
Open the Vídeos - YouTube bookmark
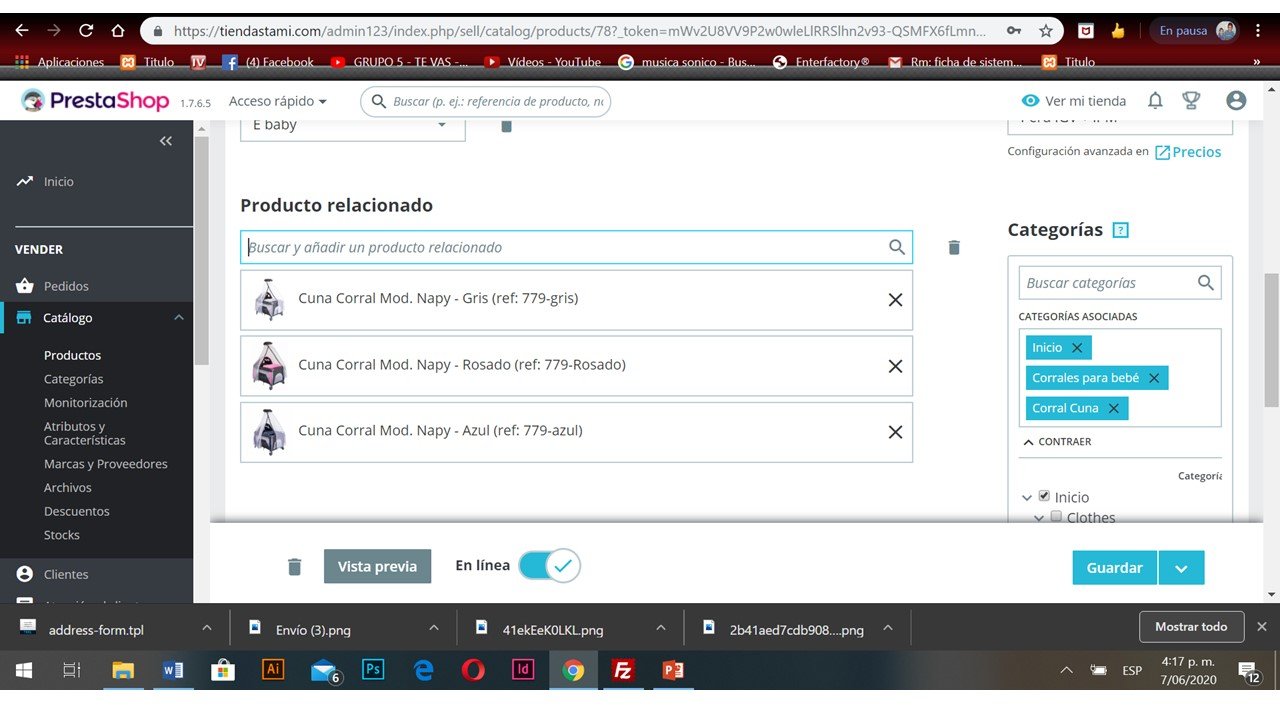pos(543,62)
